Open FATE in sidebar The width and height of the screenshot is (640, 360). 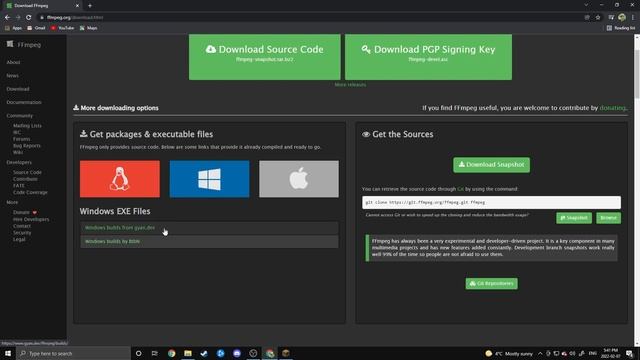(18, 185)
